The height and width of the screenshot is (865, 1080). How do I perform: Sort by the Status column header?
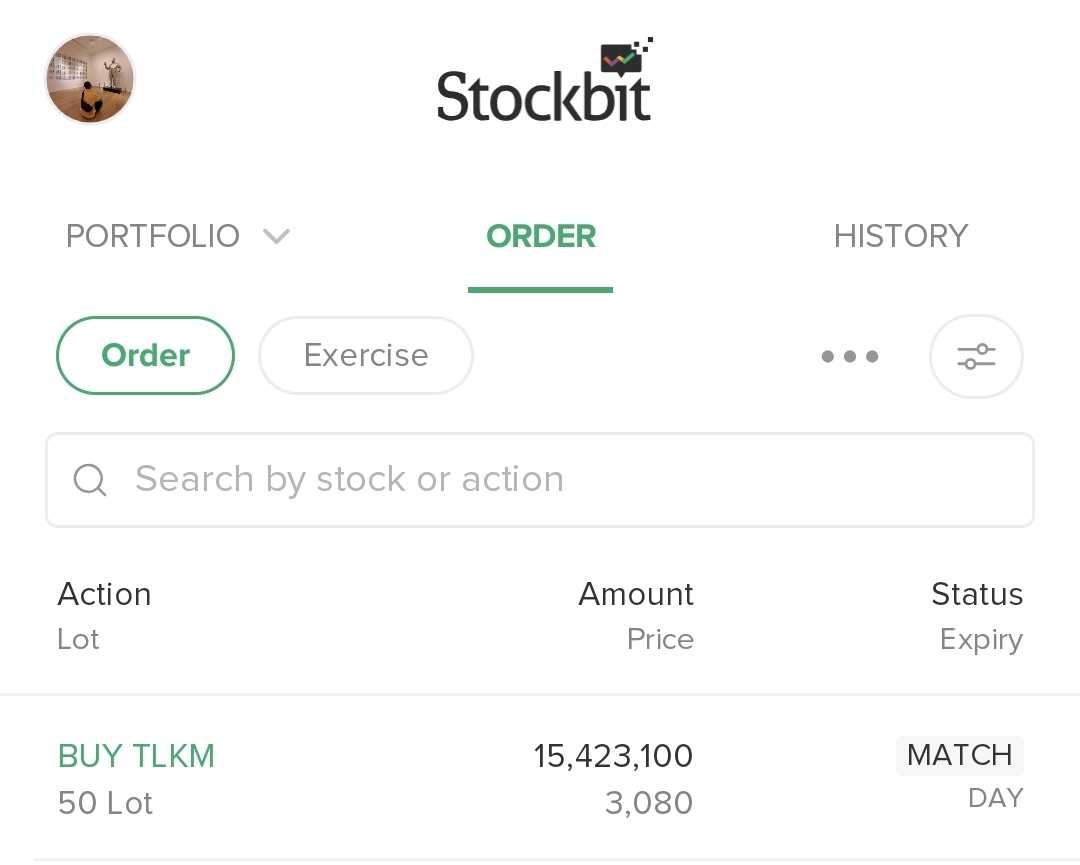coord(976,594)
